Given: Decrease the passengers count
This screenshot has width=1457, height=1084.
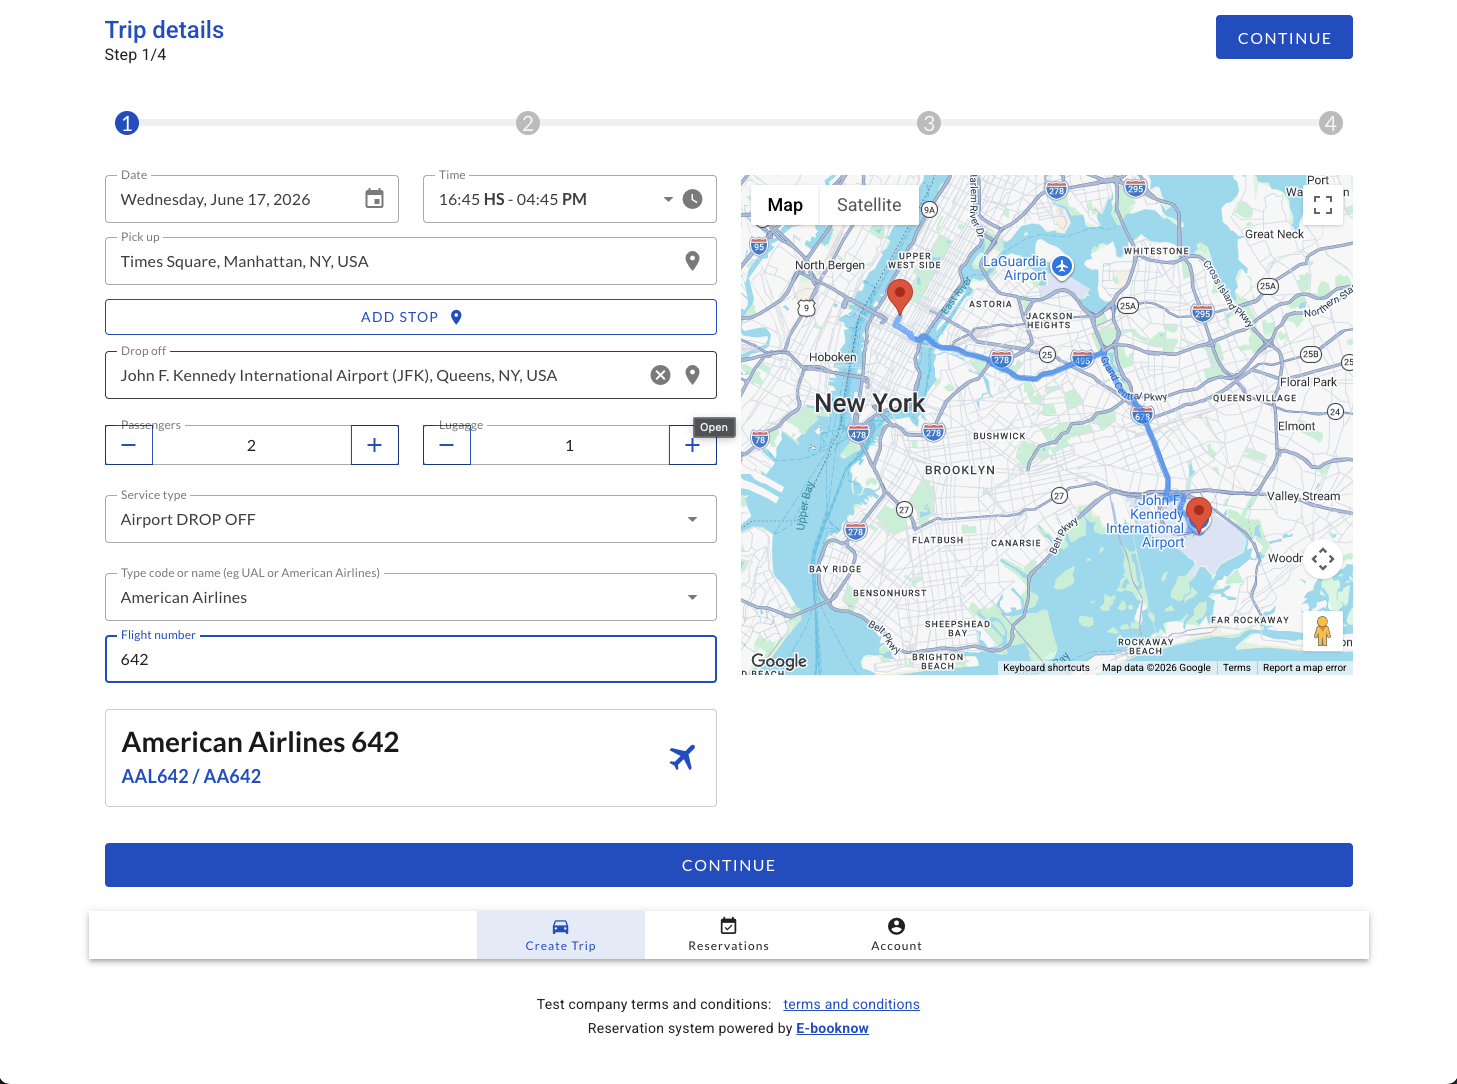Looking at the screenshot, I should point(129,445).
